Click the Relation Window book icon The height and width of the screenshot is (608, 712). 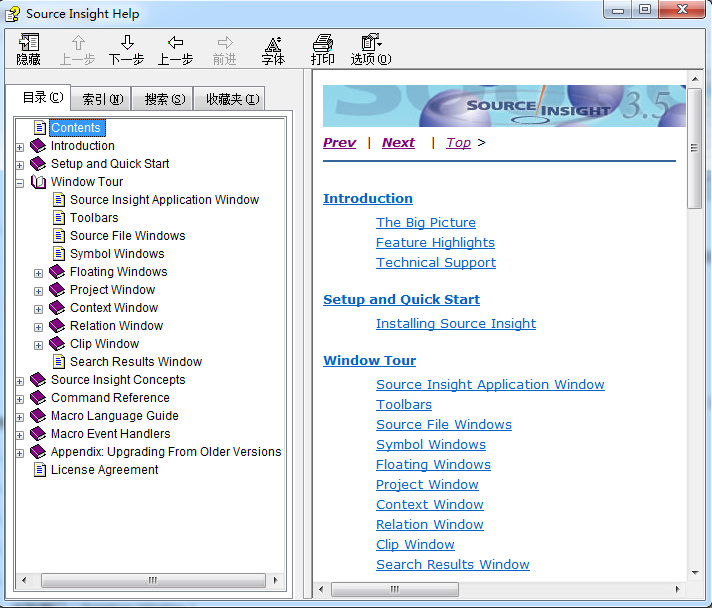[x=57, y=326]
